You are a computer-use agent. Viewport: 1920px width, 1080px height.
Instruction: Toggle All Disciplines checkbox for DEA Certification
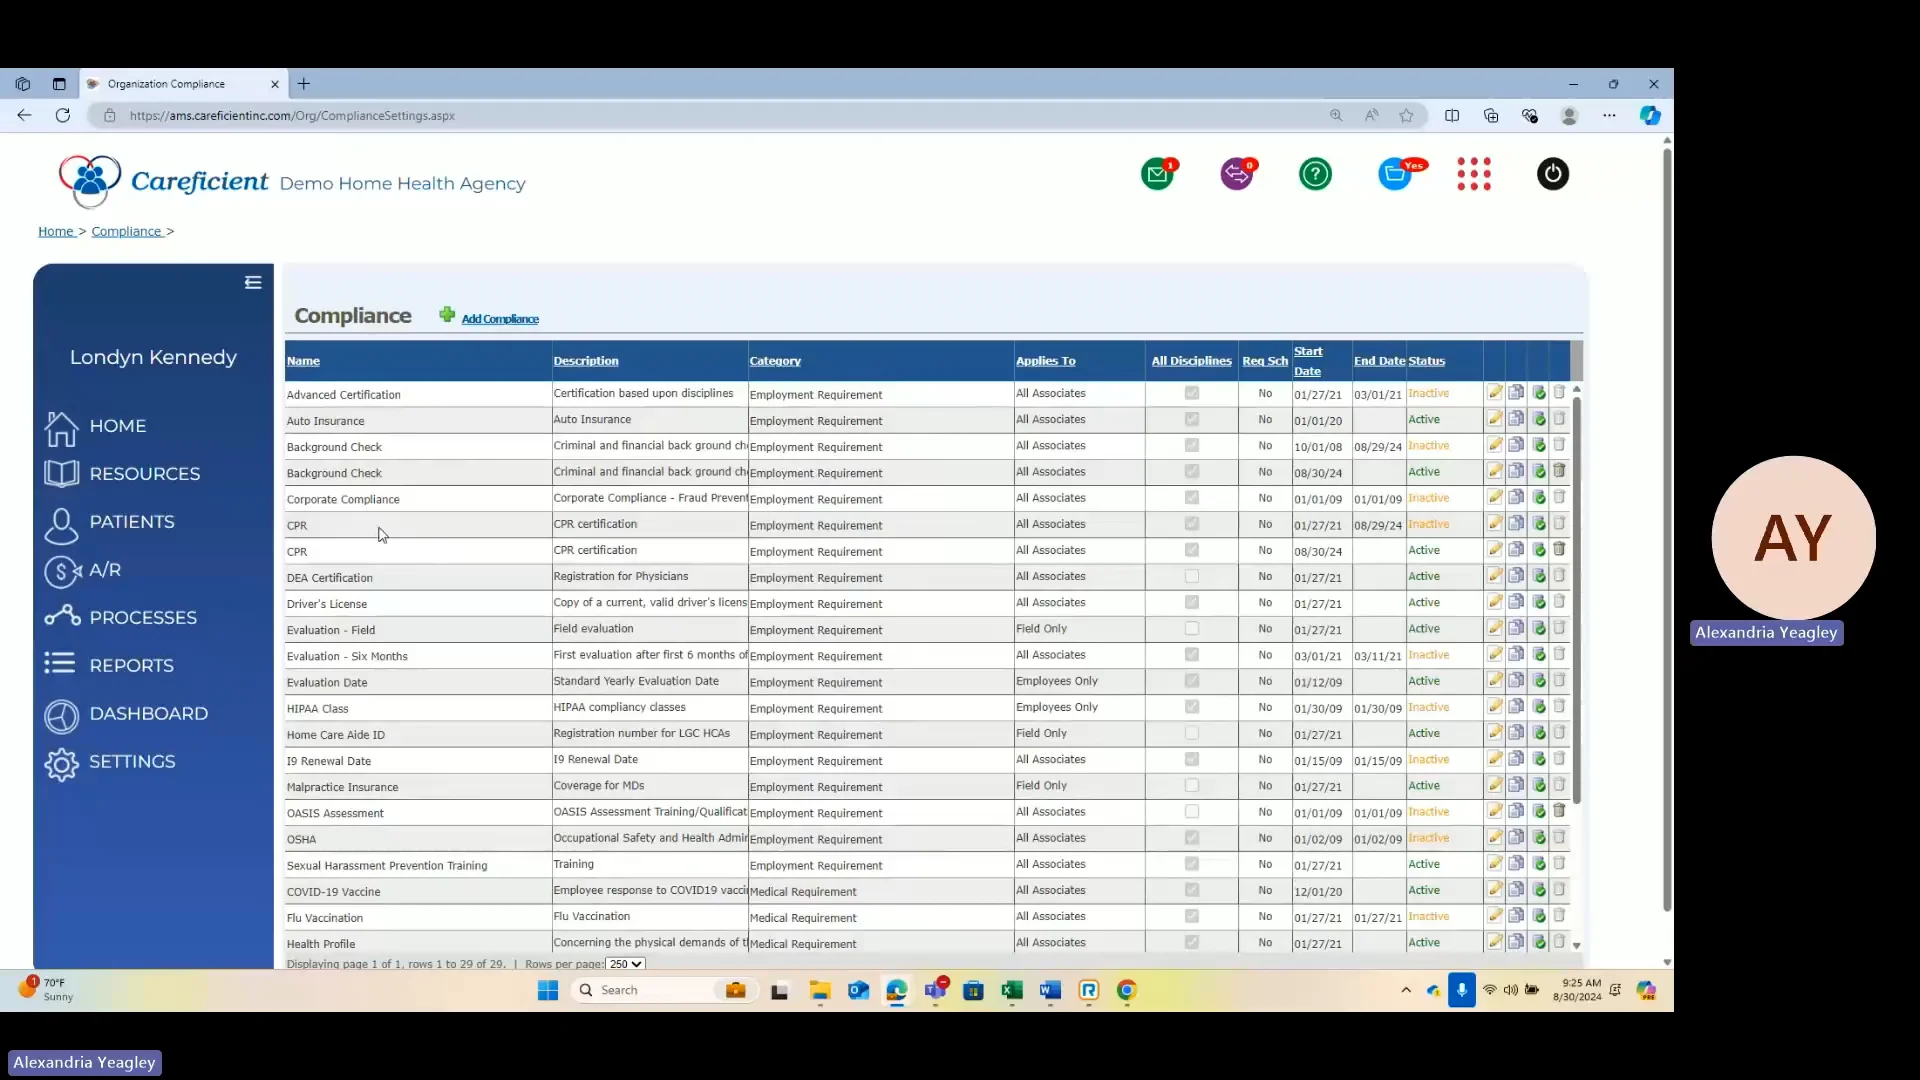tap(1191, 576)
